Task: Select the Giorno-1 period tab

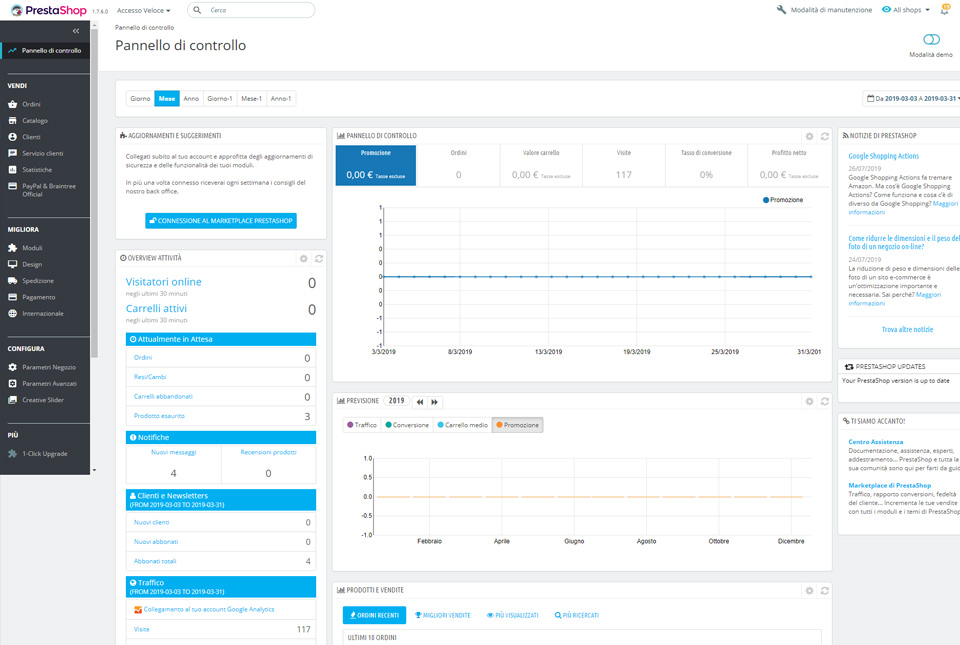Action: tap(220, 99)
